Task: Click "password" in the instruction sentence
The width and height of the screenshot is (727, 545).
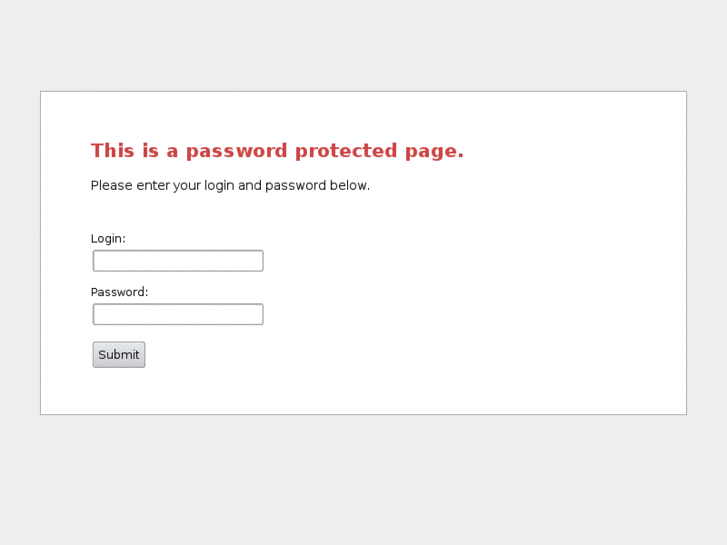Action: click(295, 186)
